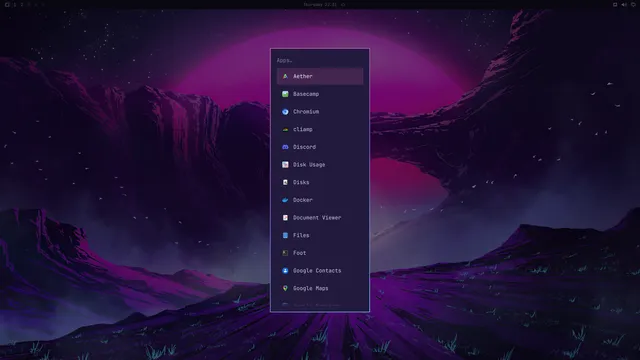Open the Files manager icon

pyautogui.click(x=285, y=236)
